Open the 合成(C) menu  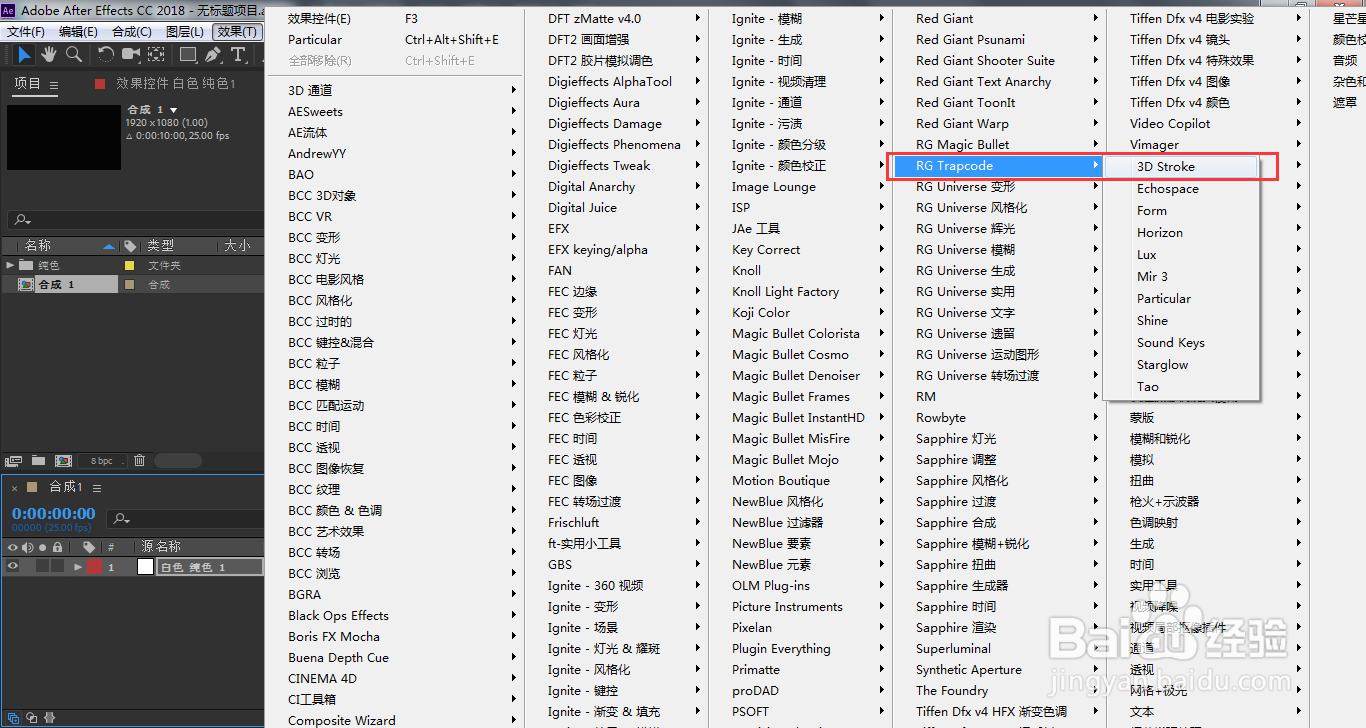tap(132, 32)
